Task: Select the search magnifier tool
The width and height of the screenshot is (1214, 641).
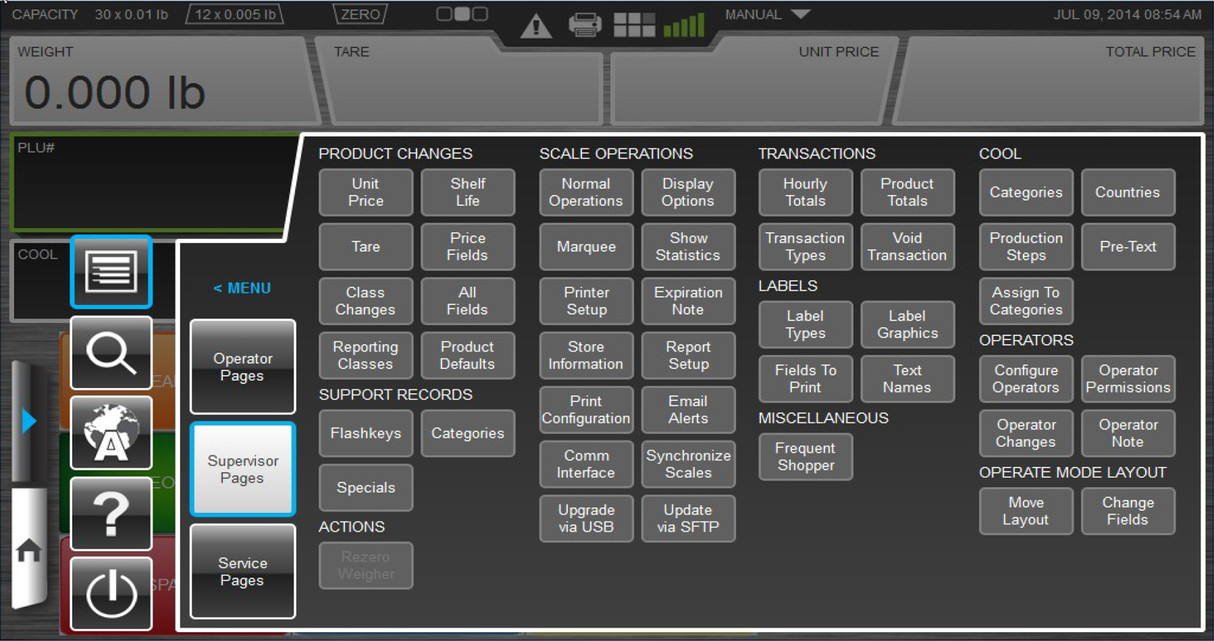Action: tap(110, 353)
